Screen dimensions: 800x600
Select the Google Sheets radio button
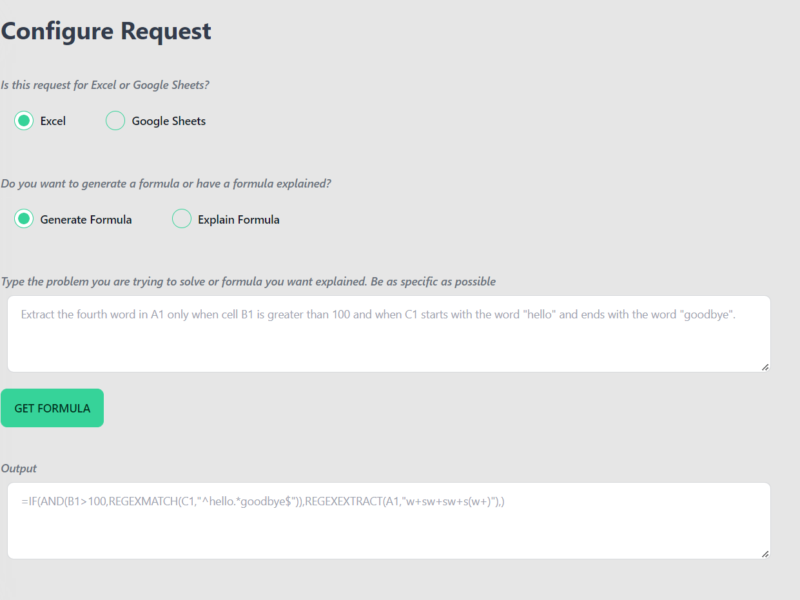[115, 121]
